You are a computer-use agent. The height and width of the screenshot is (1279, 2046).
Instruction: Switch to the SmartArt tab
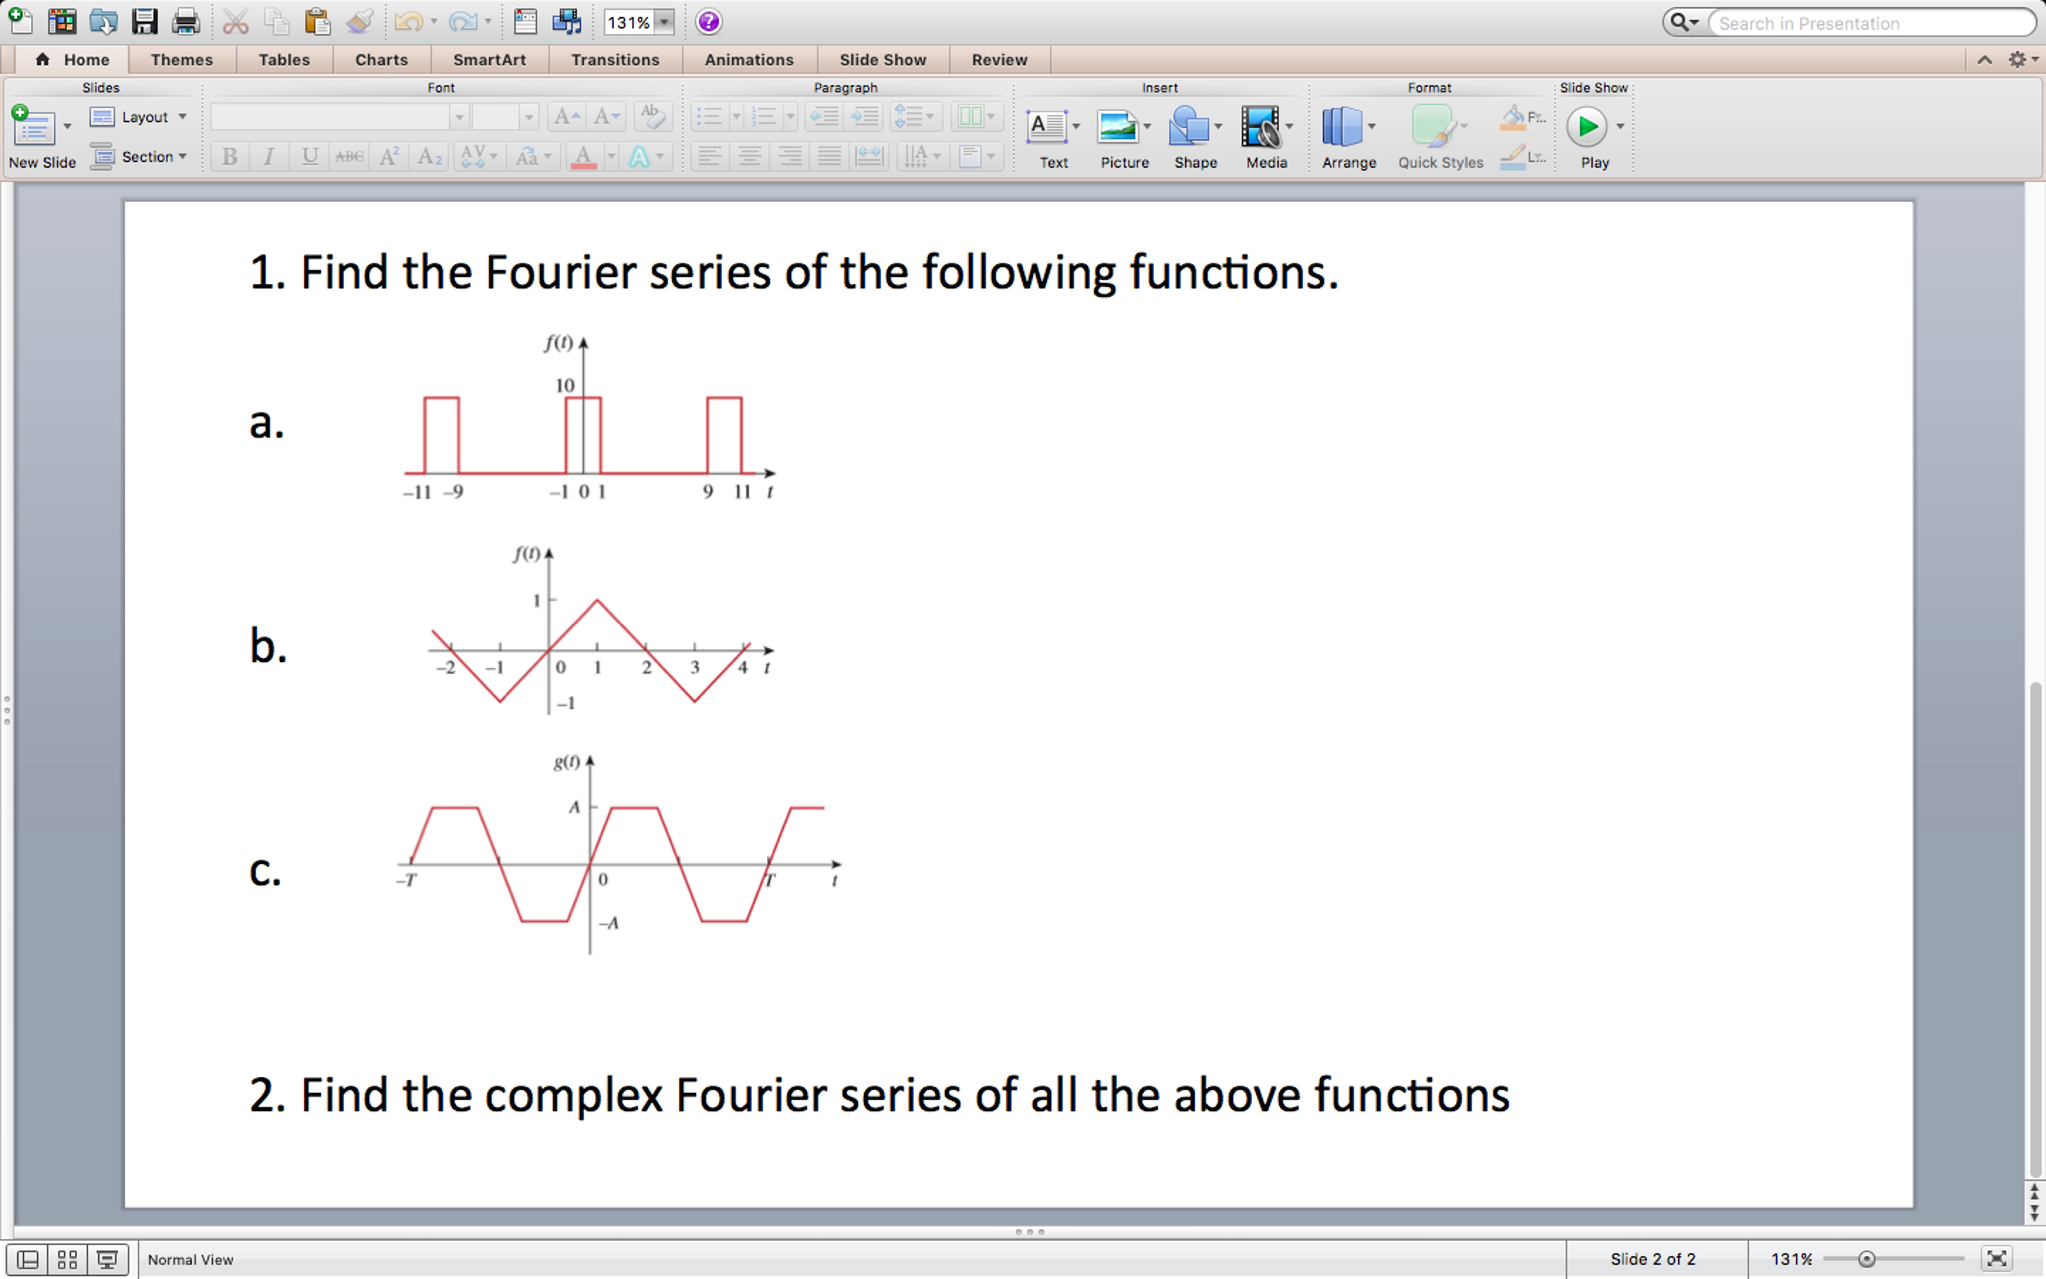489,60
